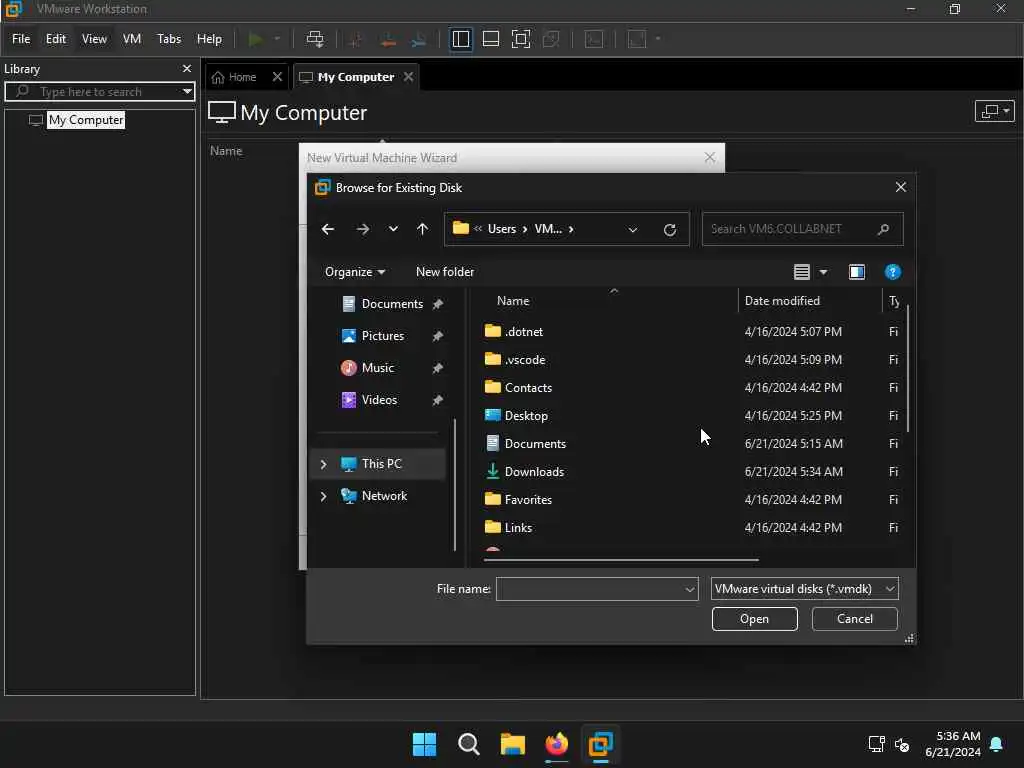
Task: Click the green Power On play icon
Action: coord(255,39)
